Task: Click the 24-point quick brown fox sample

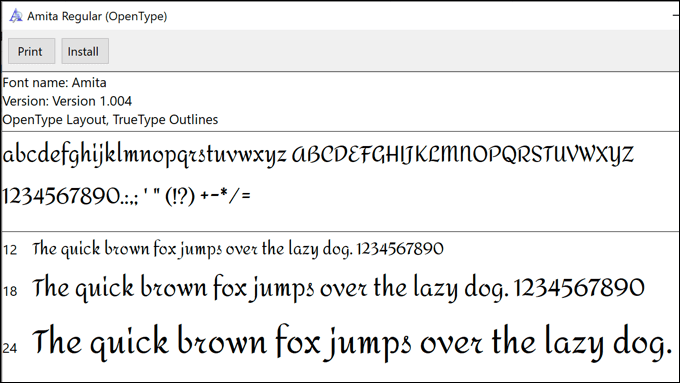Action: coord(353,343)
